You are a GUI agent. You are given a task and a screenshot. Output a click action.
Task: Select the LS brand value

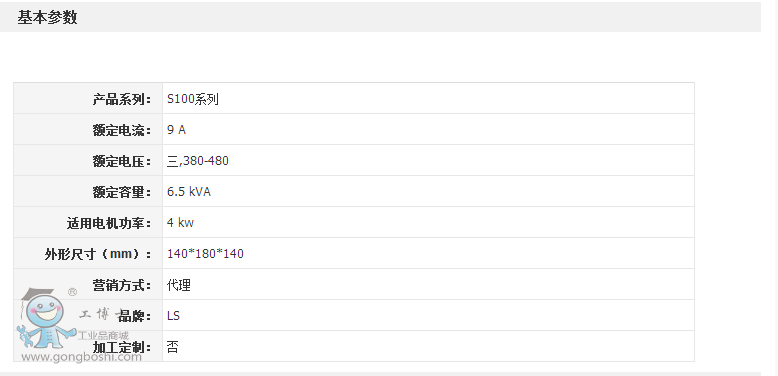(173, 315)
